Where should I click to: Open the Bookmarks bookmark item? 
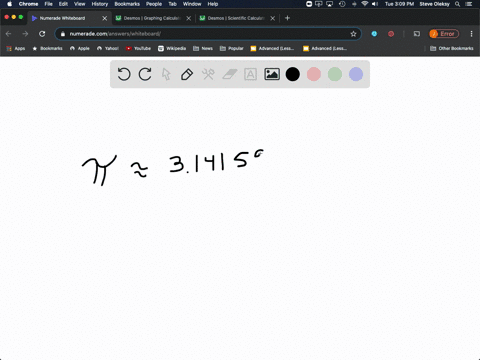click(47, 48)
